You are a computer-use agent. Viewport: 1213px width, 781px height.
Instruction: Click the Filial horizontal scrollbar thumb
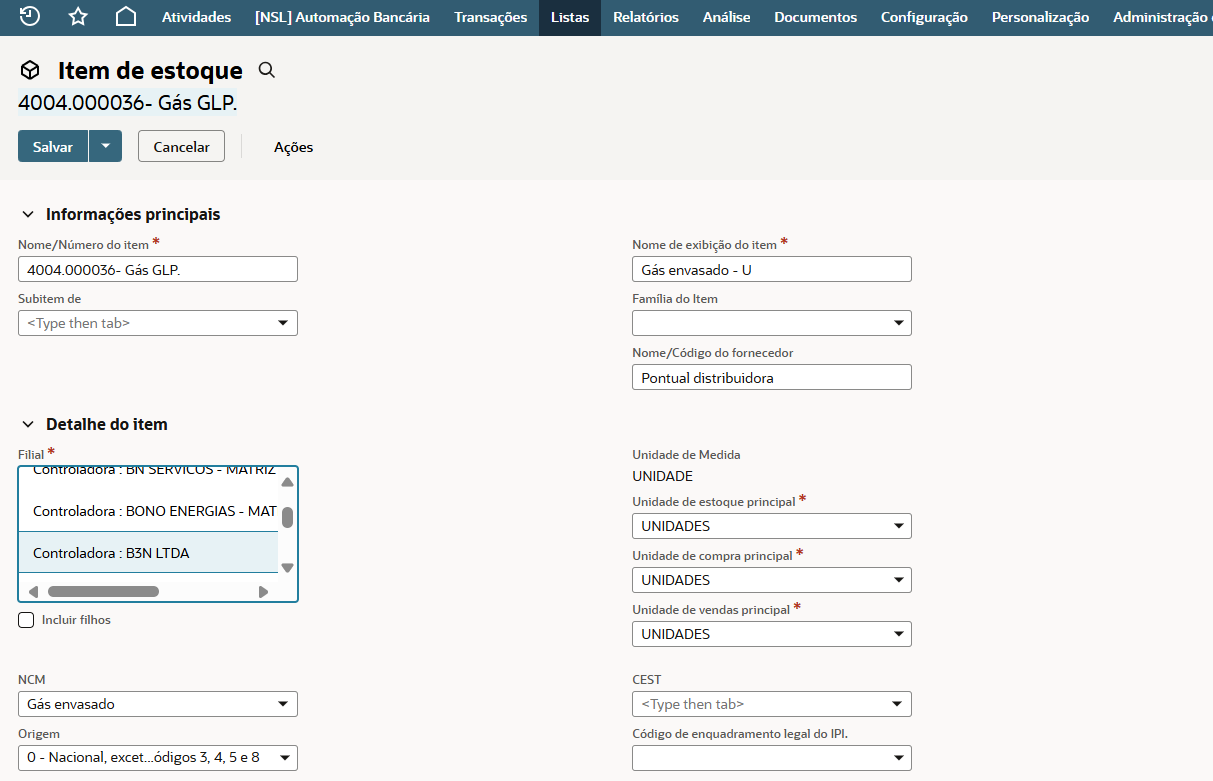point(103,591)
